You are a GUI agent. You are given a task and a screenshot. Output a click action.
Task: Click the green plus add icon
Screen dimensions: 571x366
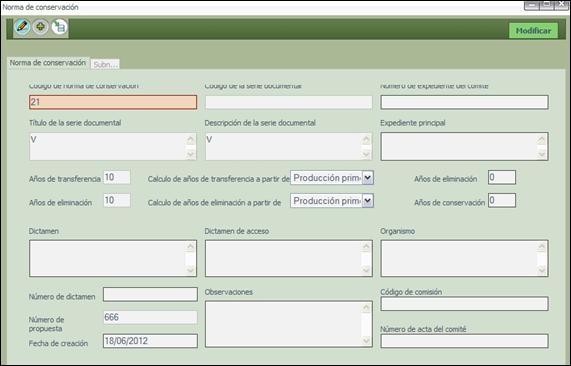pos(40,27)
